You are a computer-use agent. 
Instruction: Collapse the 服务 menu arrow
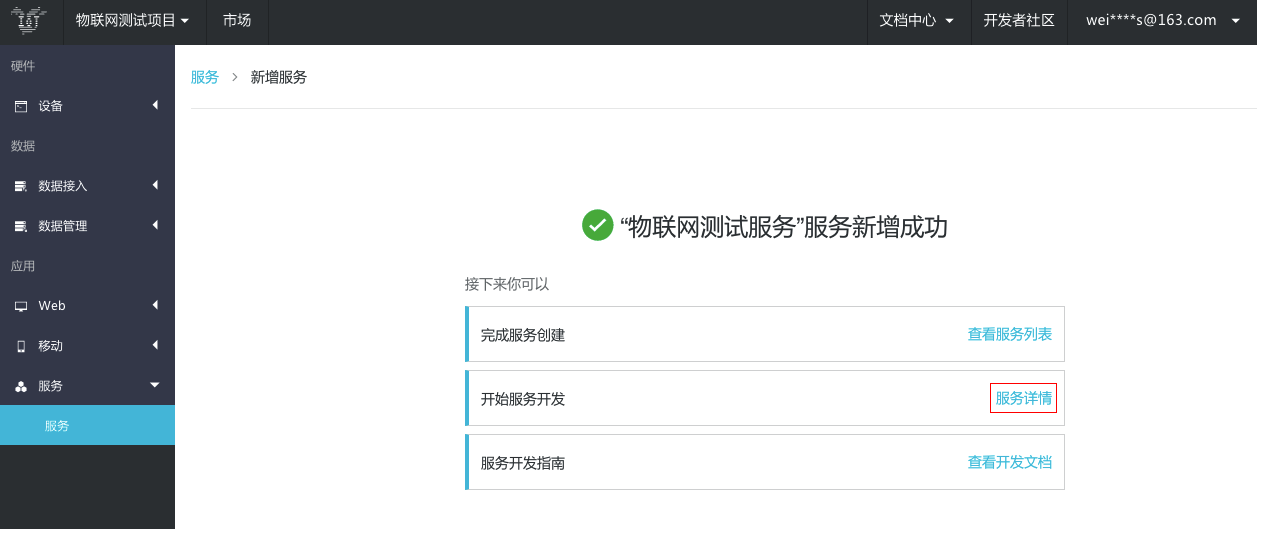tap(155, 385)
